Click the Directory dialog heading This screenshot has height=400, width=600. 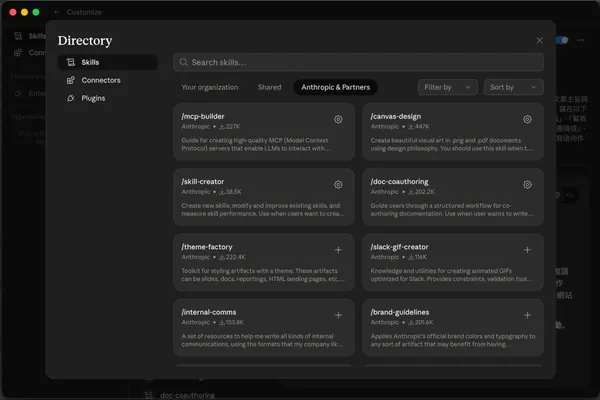pos(85,41)
